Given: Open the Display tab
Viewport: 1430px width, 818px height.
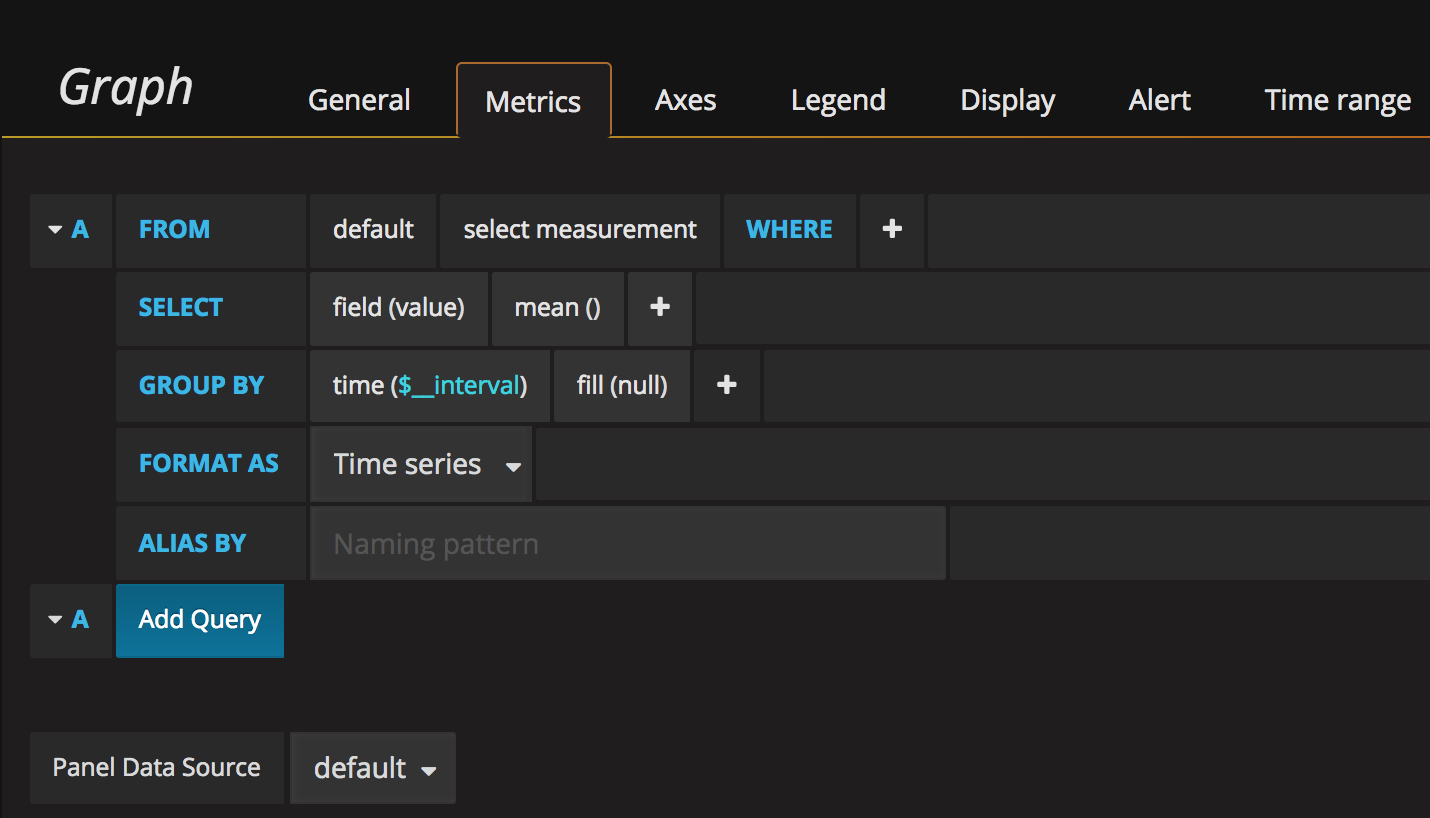Looking at the screenshot, I should [x=1007, y=100].
